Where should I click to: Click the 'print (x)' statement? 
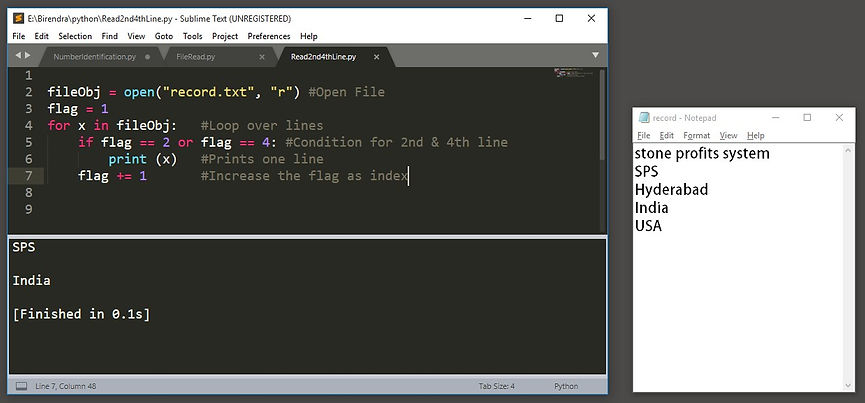143,159
